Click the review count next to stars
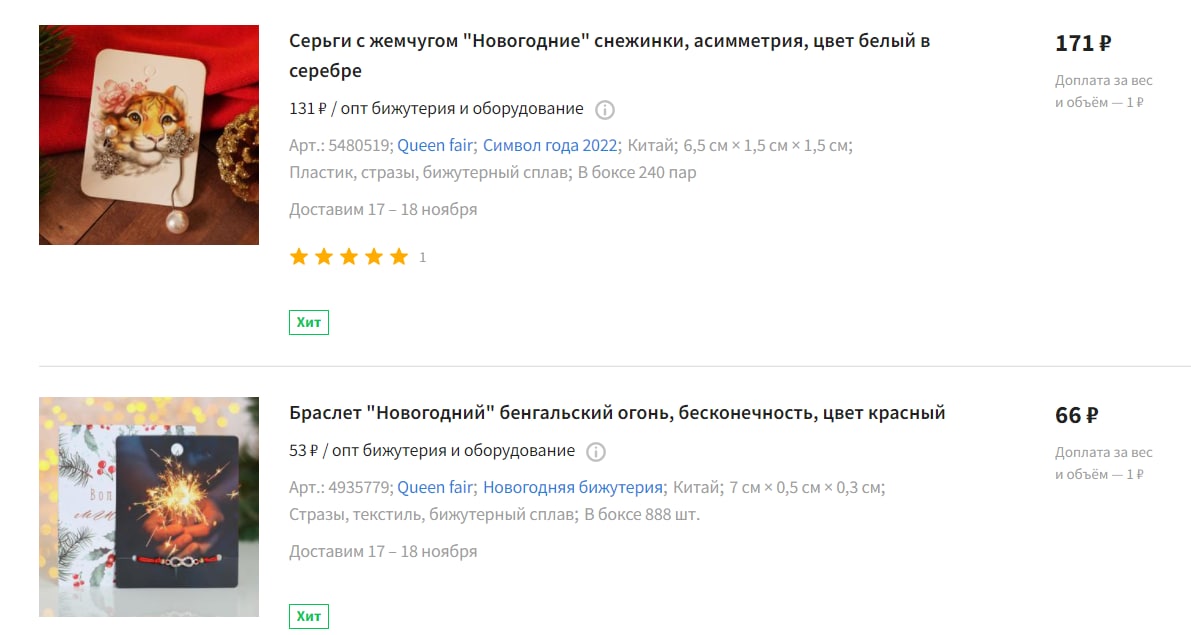The height and width of the screenshot is (635, 1191). tap(422, 257)
